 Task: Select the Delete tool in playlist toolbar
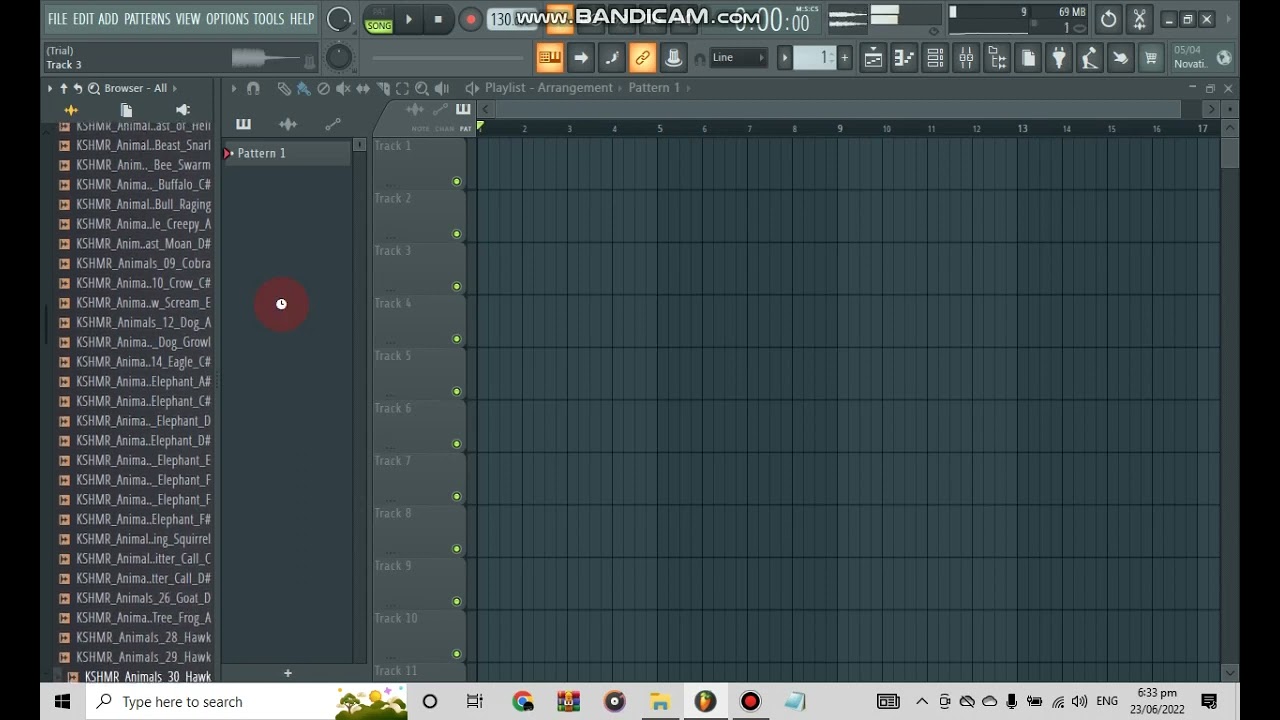tap(323, 89)
